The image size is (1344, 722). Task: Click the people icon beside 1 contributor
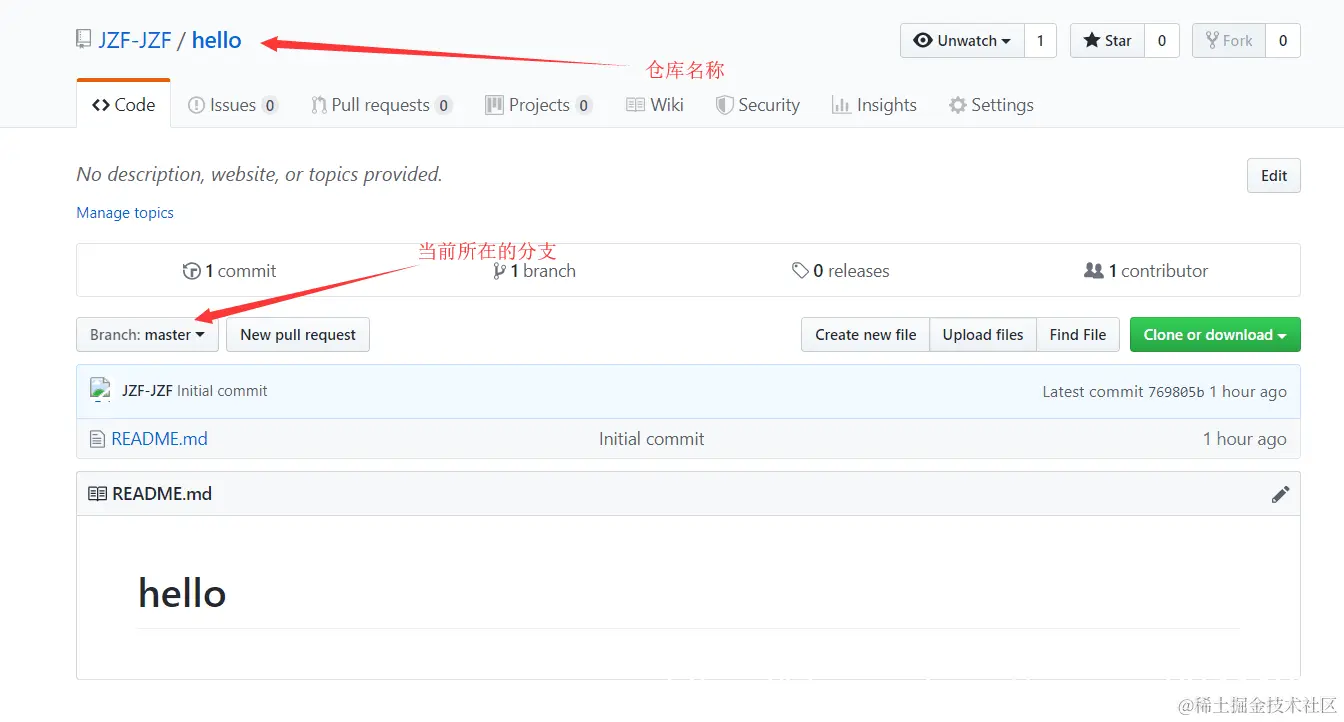(1094, 271)
